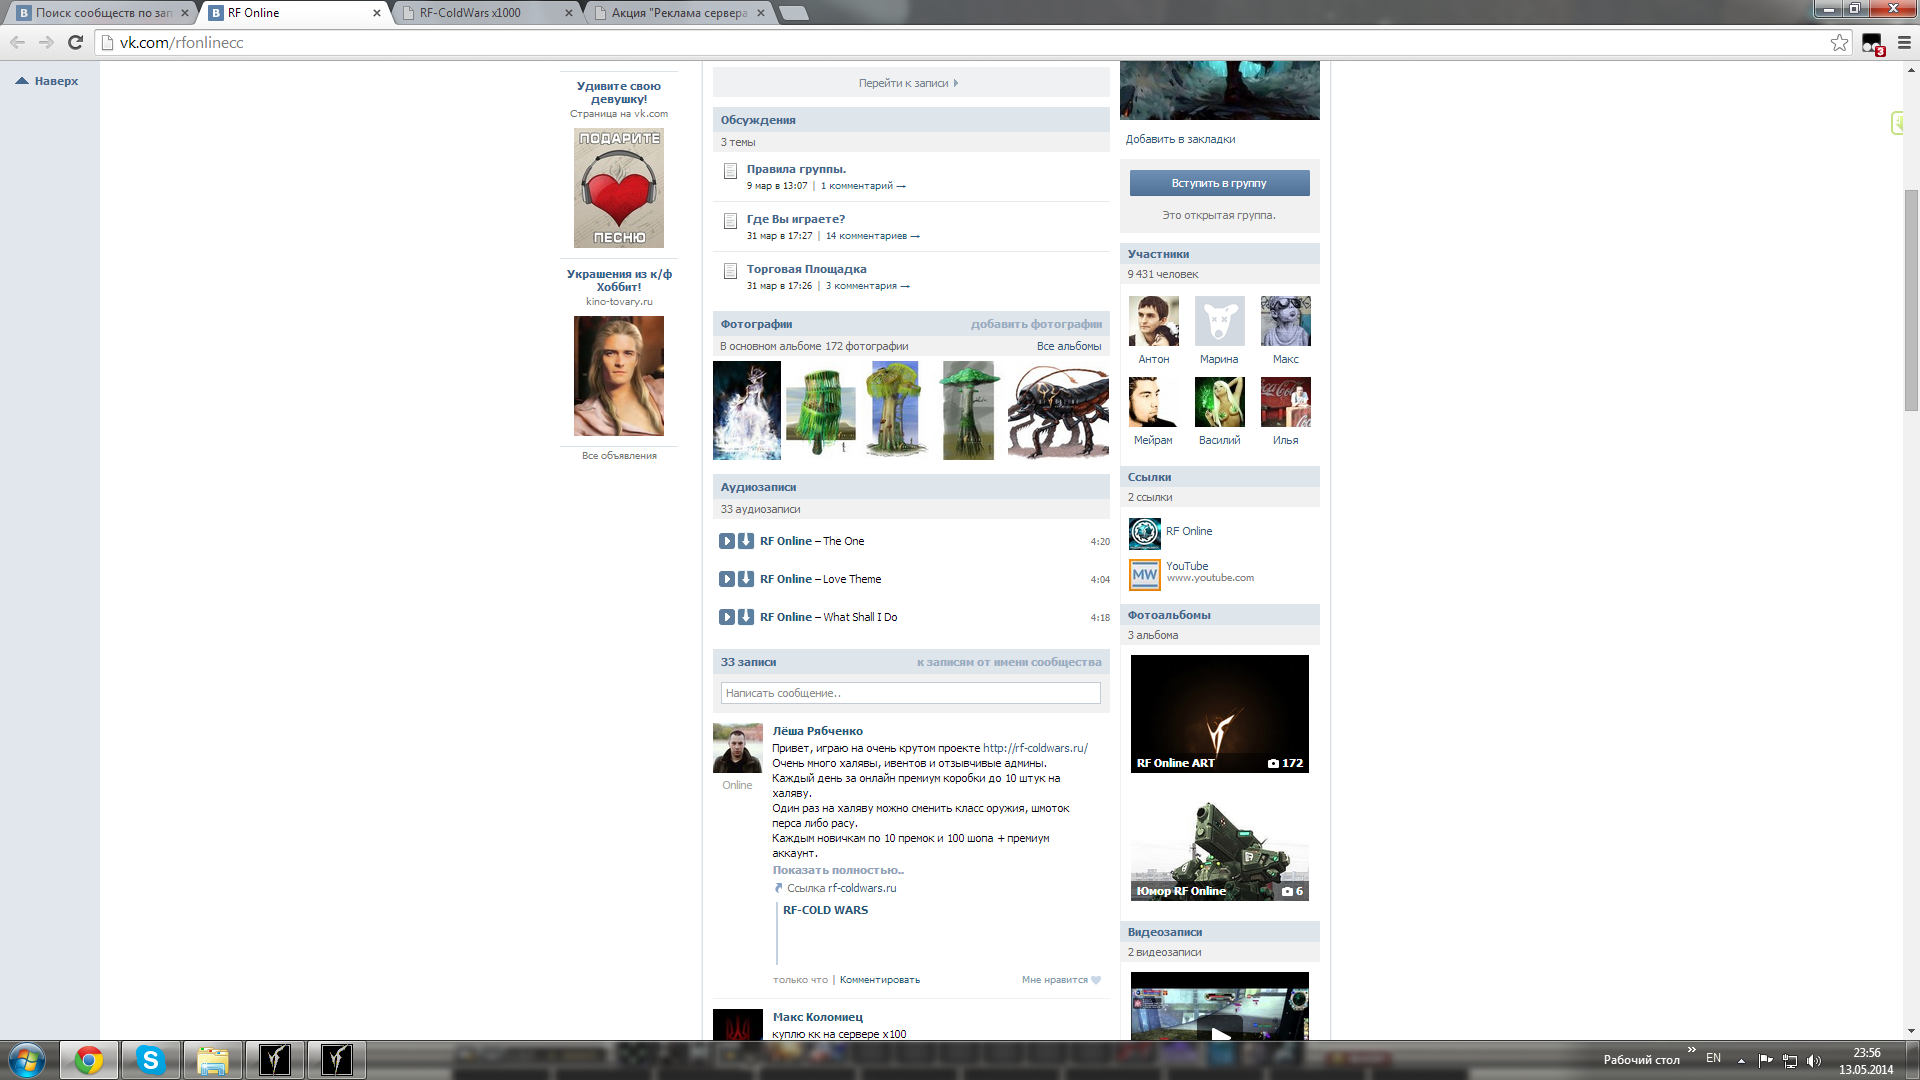Download the track What Shall I Do

click(746, 617)
